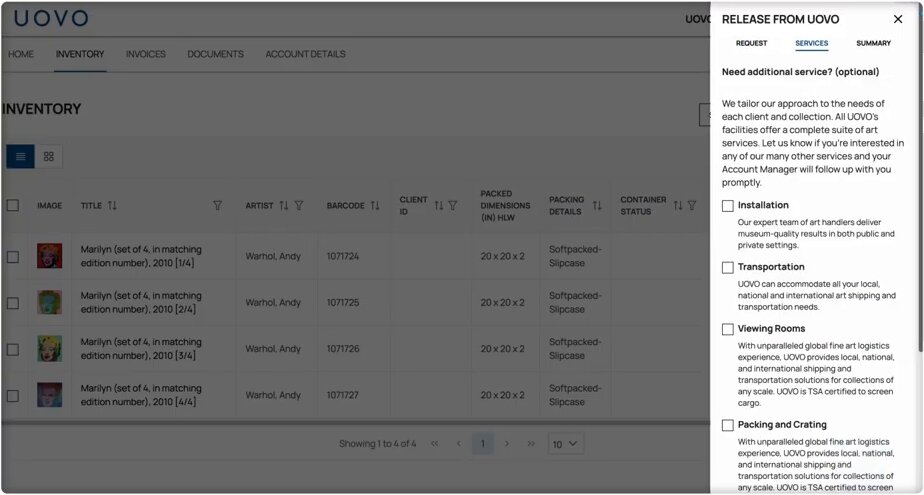
Task: Filter the Title column
Action: 217,205
